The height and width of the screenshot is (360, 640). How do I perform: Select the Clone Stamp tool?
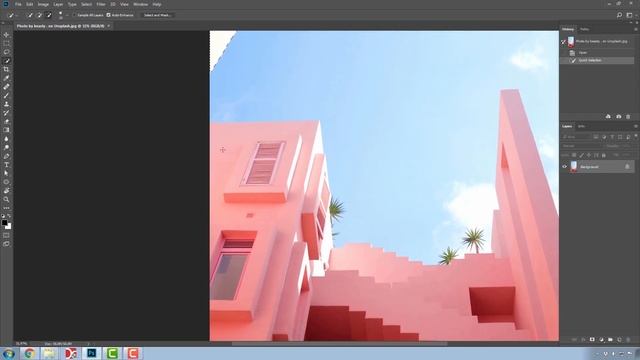pyautogui.click(x=6, y=104)
